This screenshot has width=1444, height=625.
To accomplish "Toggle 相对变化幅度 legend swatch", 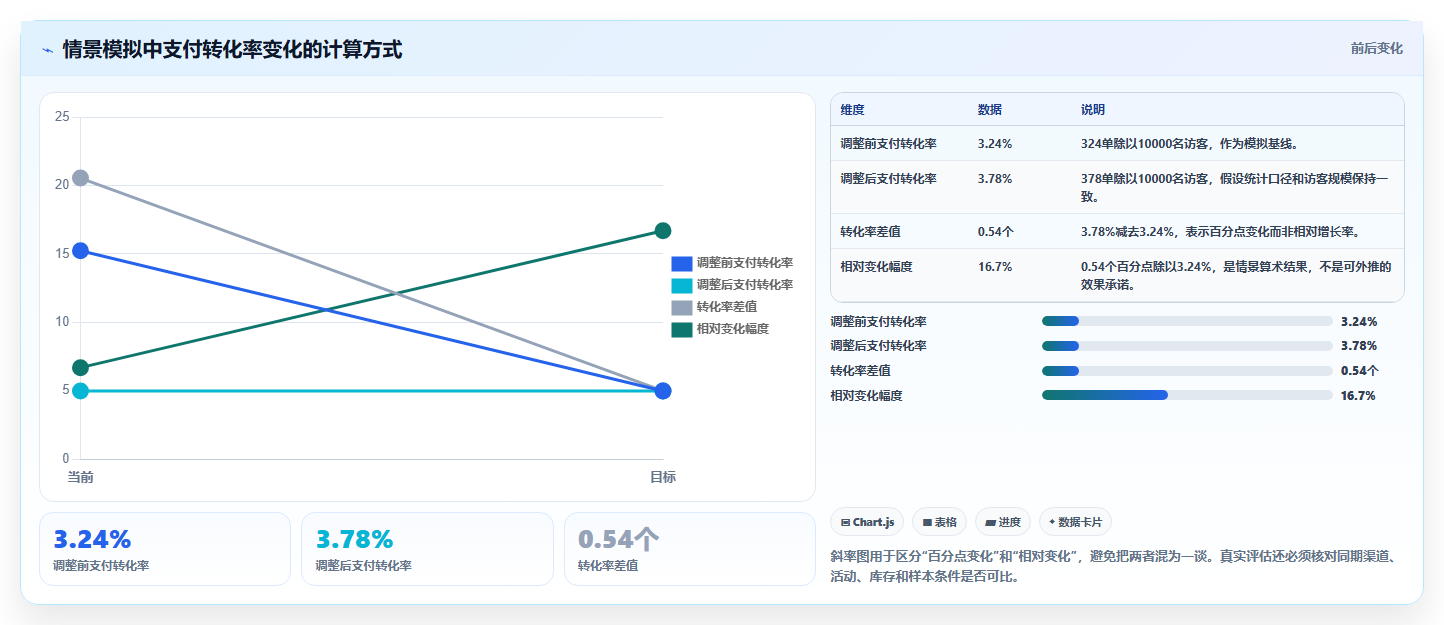I will coord(681,330).
